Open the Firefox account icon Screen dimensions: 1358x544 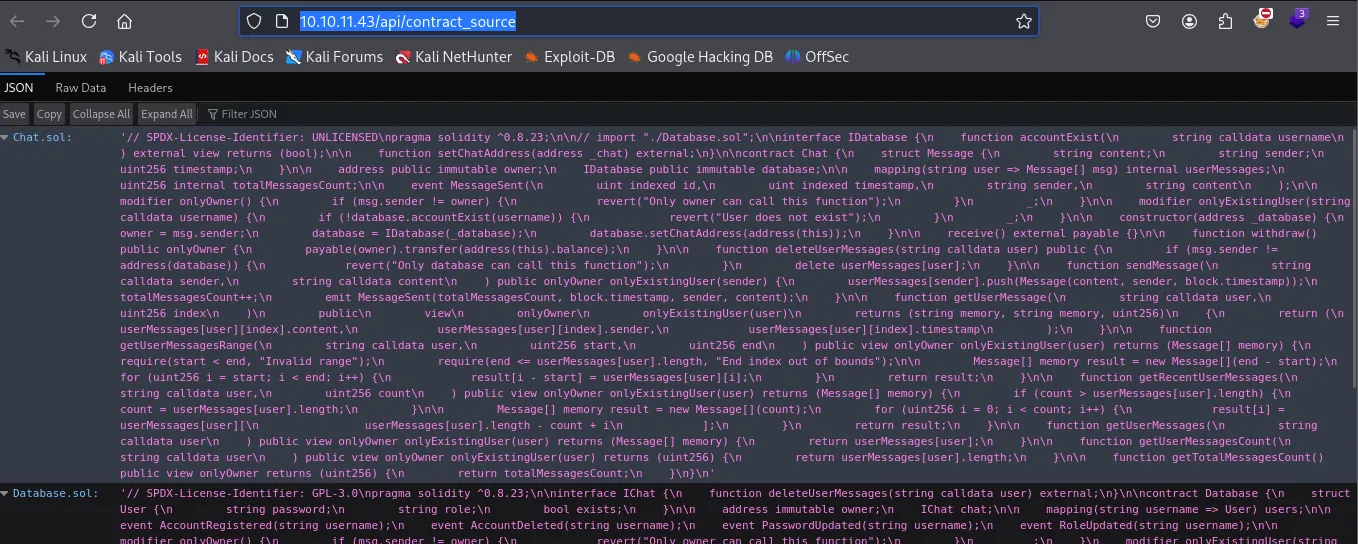click(x=1189, y=21)
